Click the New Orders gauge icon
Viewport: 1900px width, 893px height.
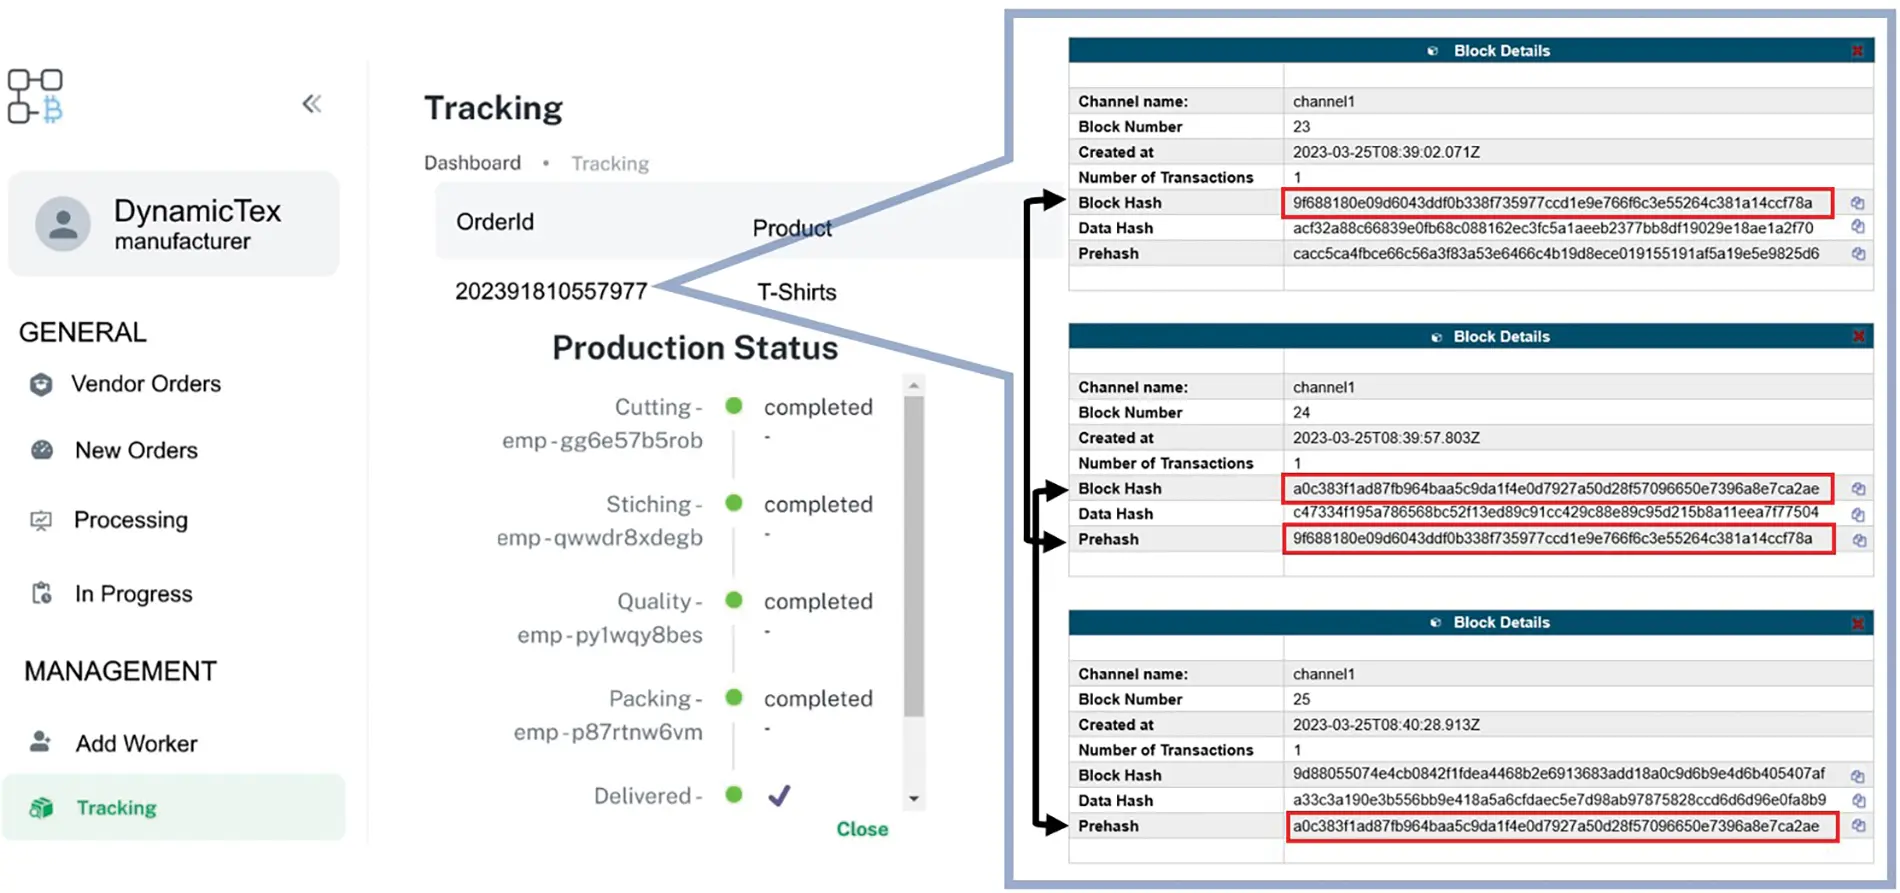click(x=42, y=450)
